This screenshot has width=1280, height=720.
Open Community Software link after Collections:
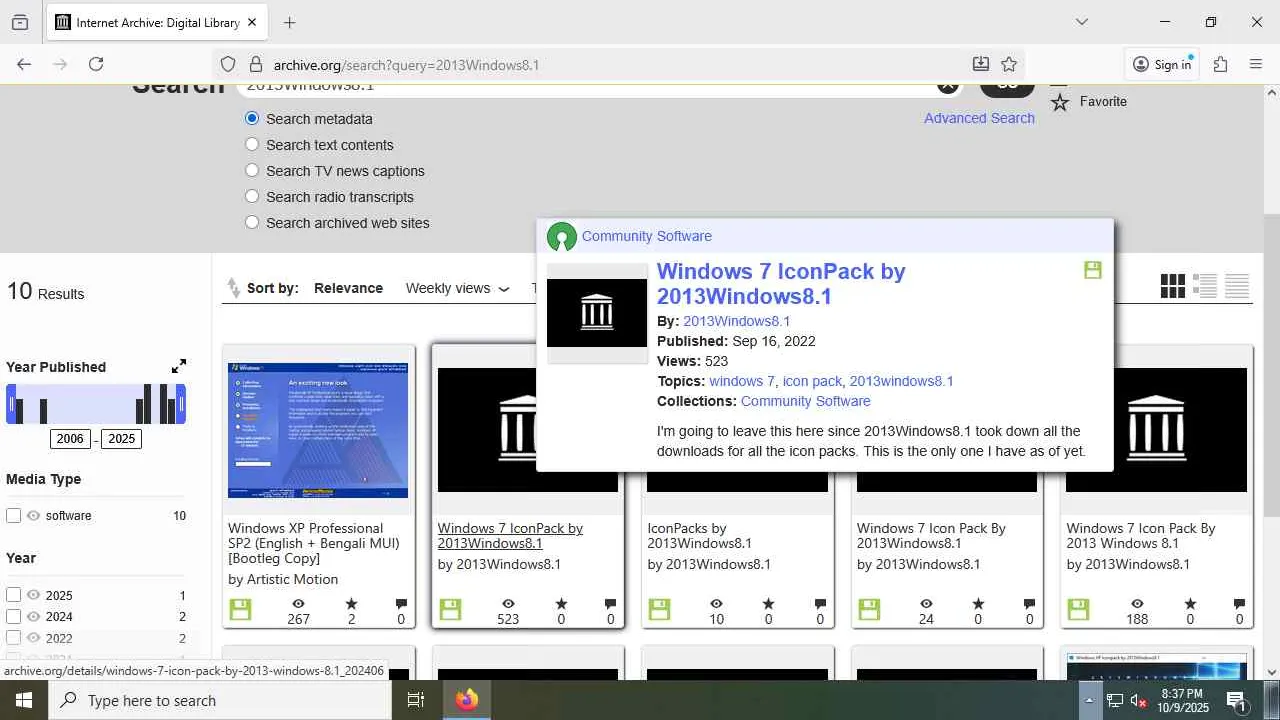pyautogui.click(x=805, y=401)
